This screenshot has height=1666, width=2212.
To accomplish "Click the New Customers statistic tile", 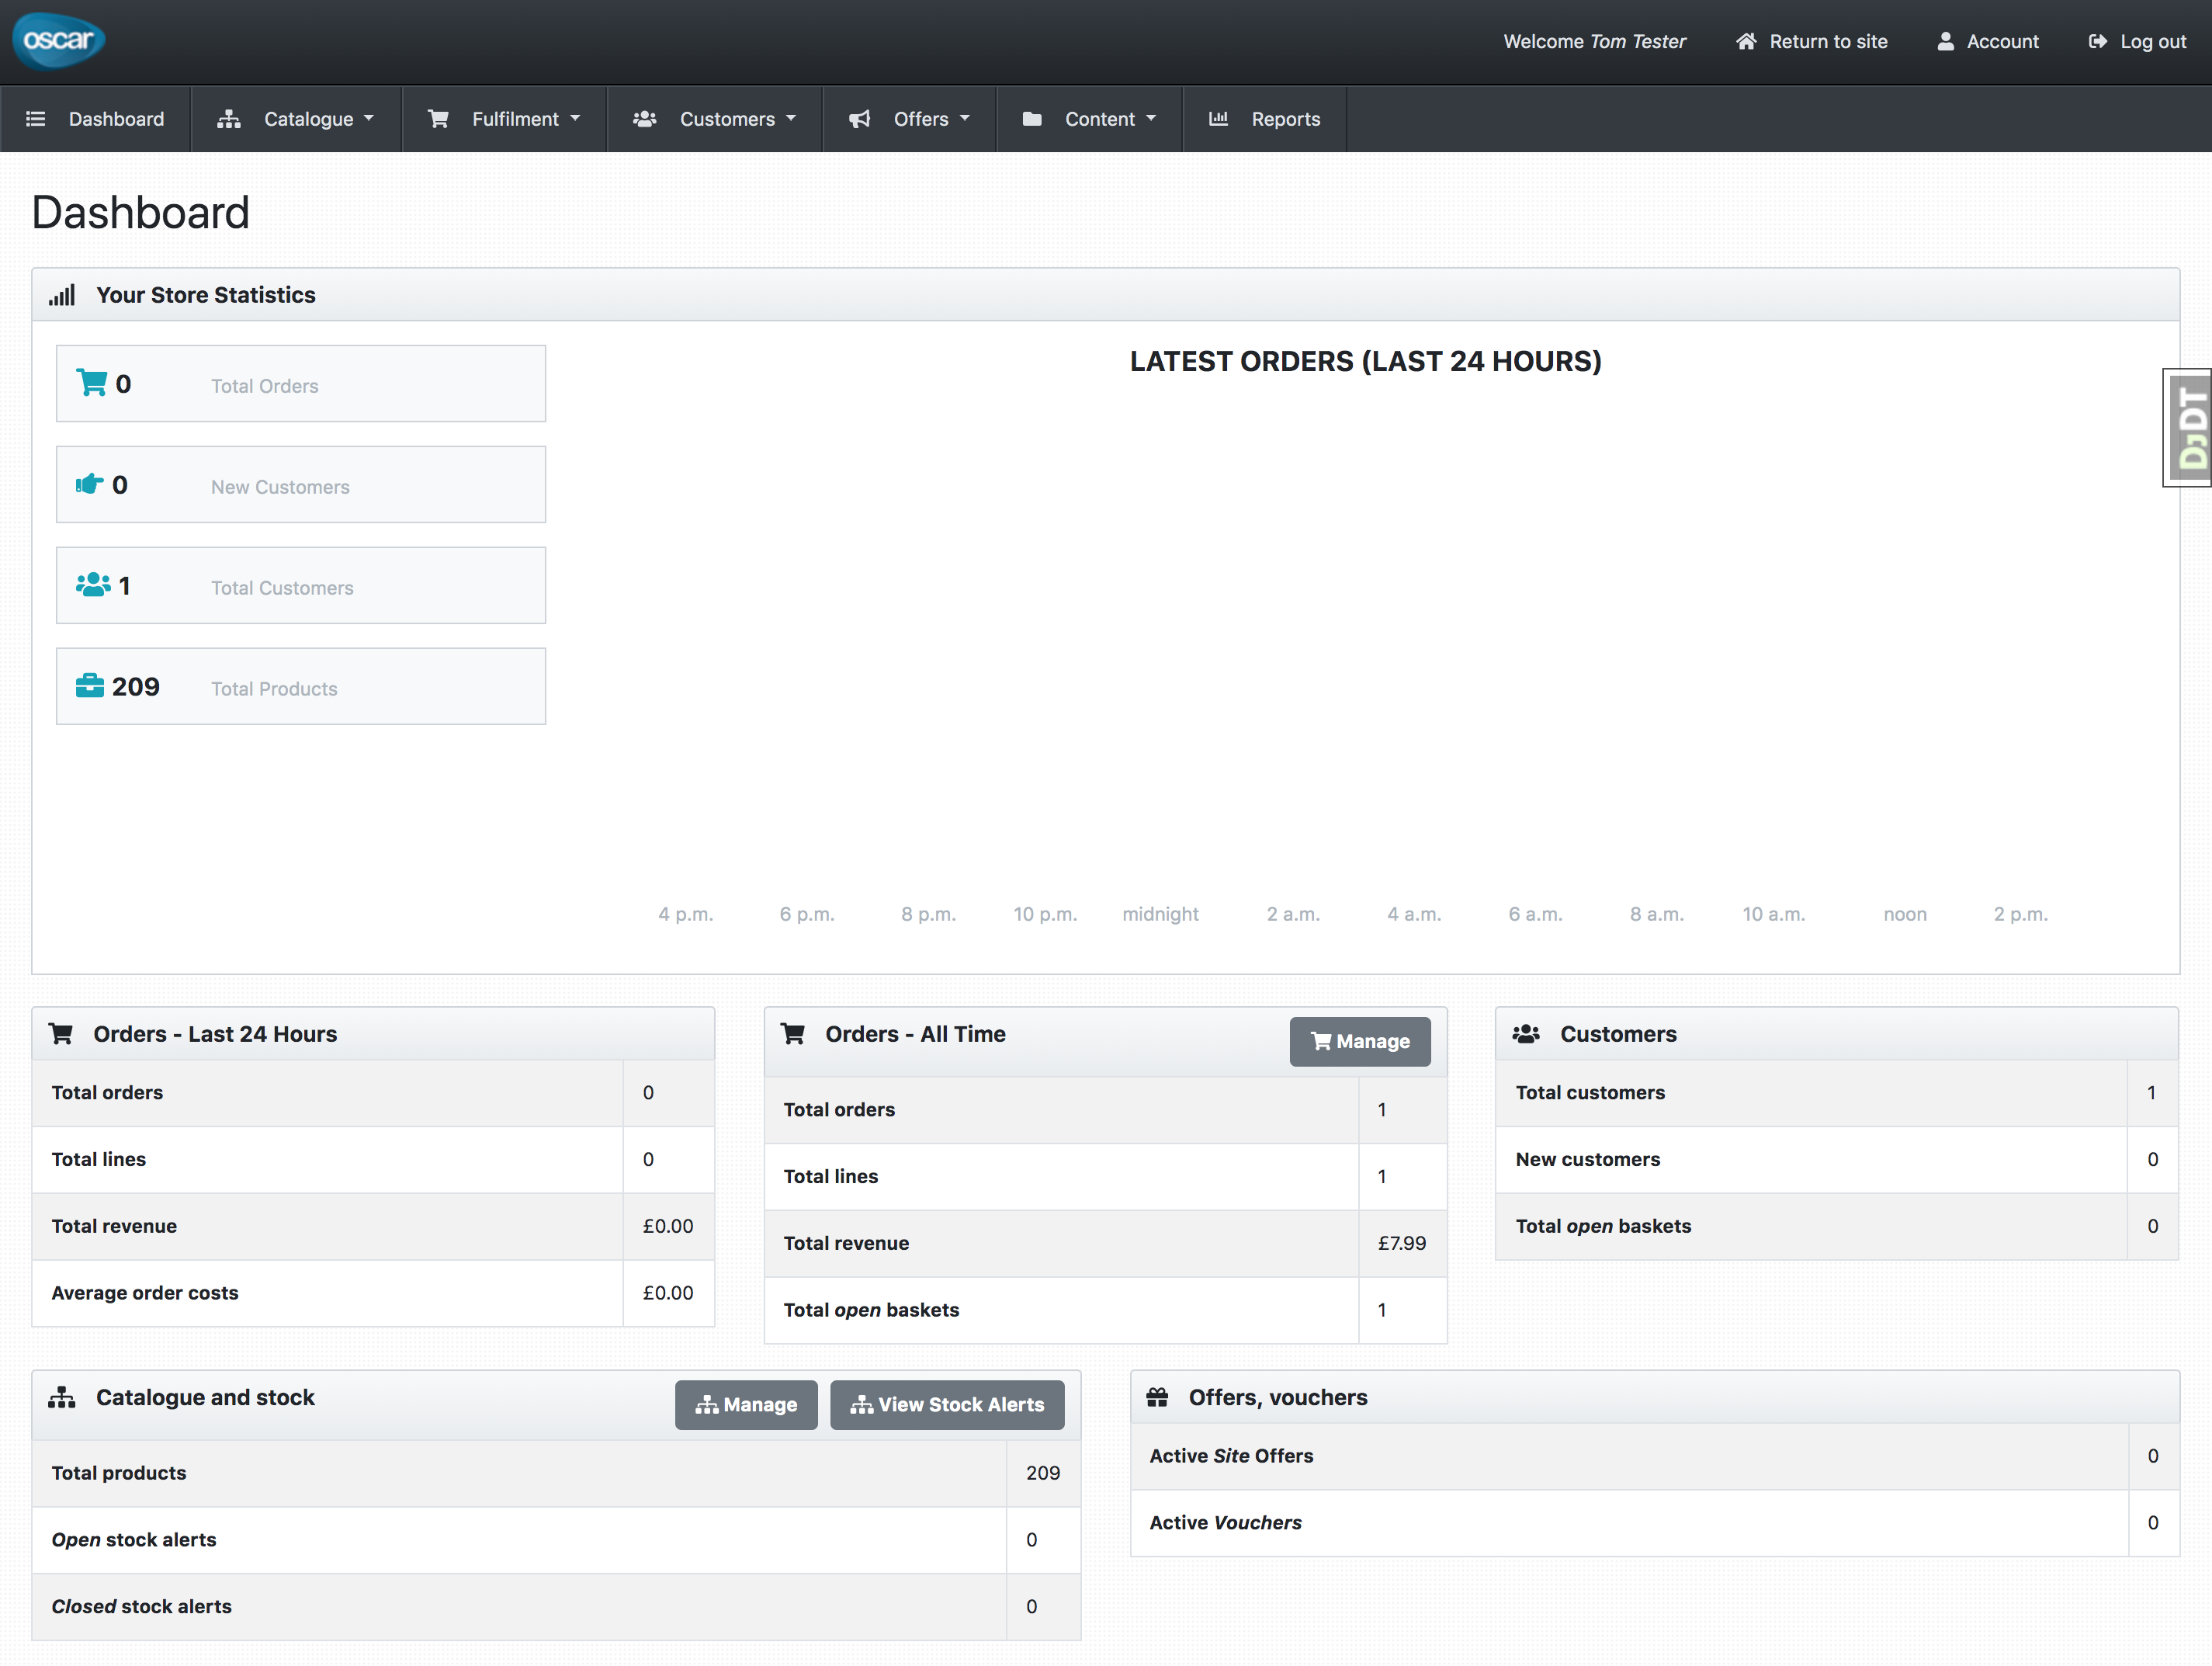I will (x=301, y=484).
